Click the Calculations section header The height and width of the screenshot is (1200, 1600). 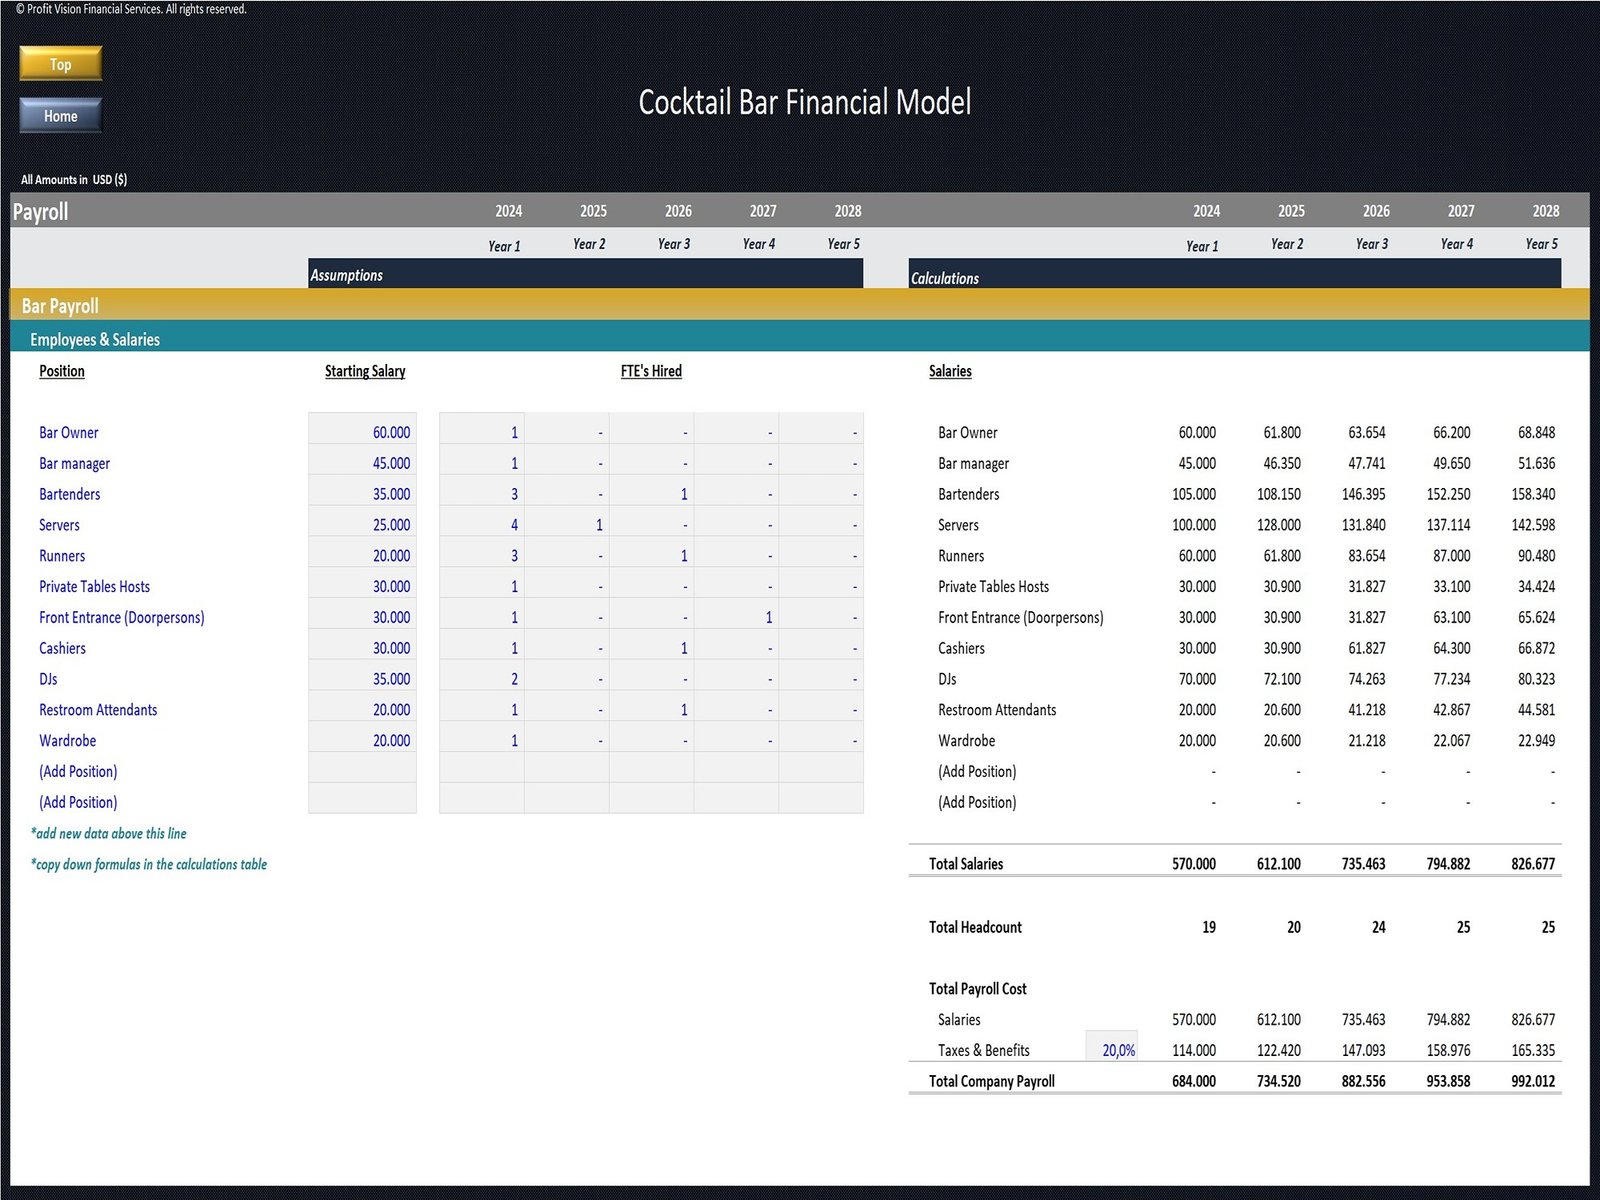(x=1234, y=277)
